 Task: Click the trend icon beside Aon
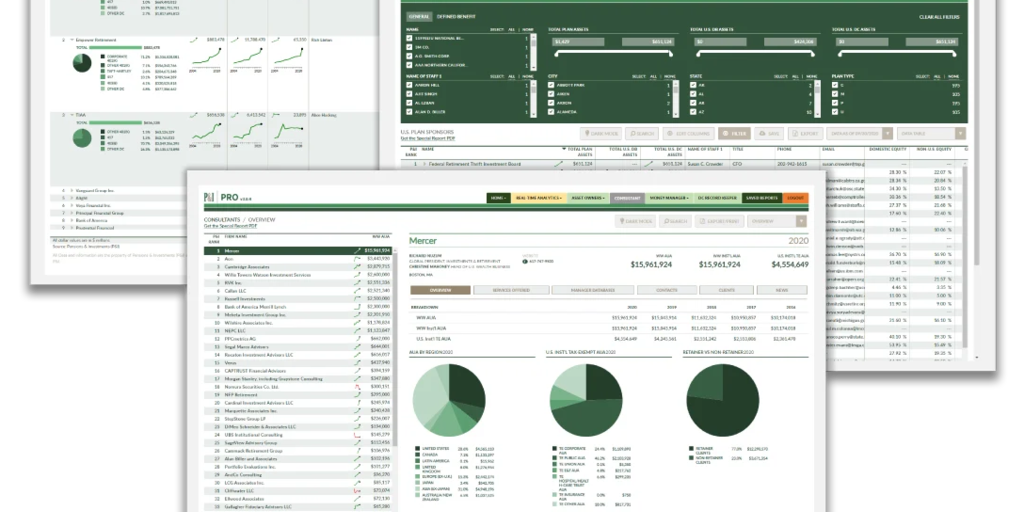357,259
